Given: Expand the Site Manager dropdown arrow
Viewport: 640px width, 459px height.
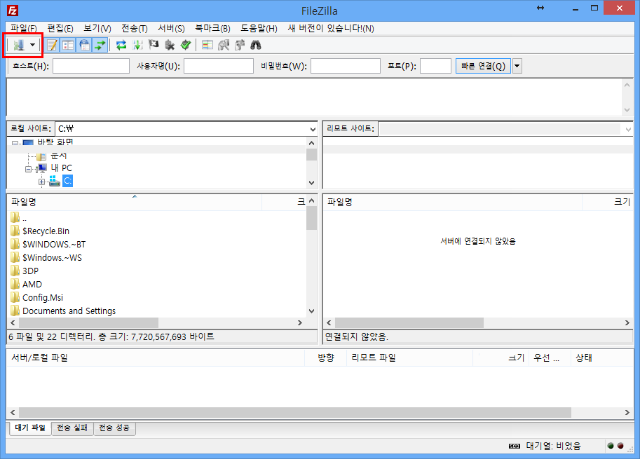Looking at the screenshot, I should coord(32,45).
